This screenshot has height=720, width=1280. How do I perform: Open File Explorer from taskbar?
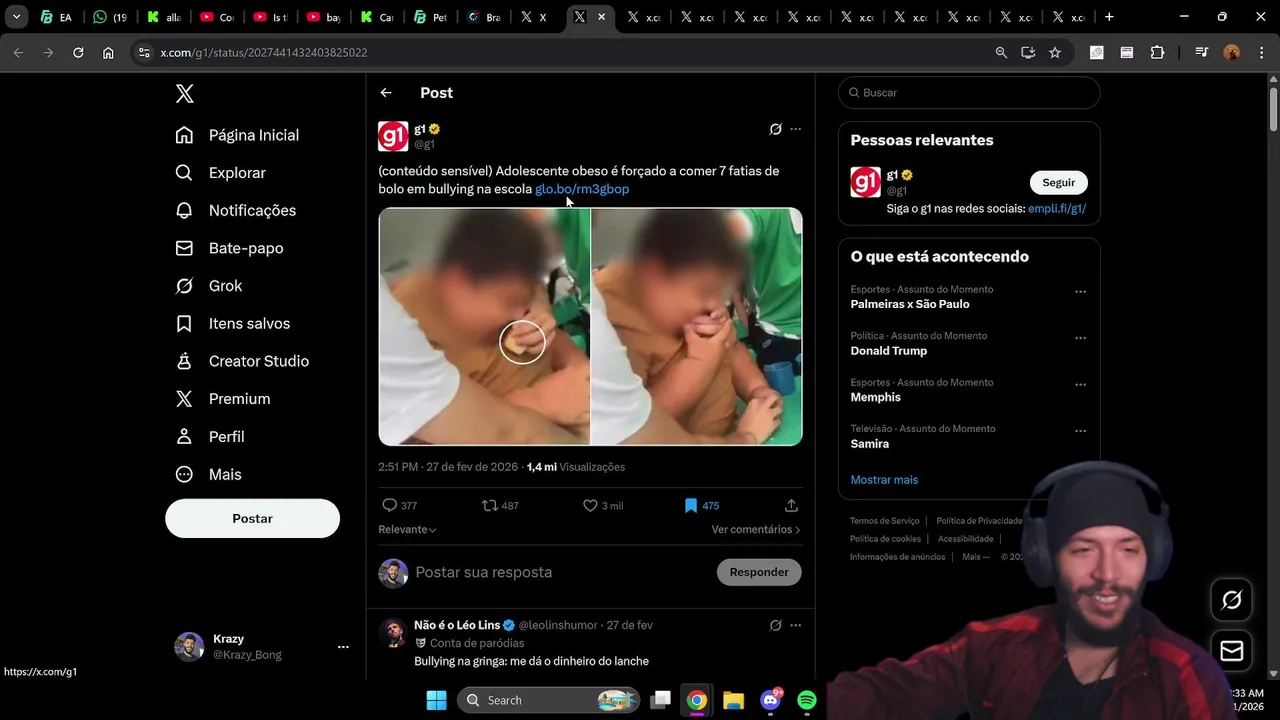733,700
